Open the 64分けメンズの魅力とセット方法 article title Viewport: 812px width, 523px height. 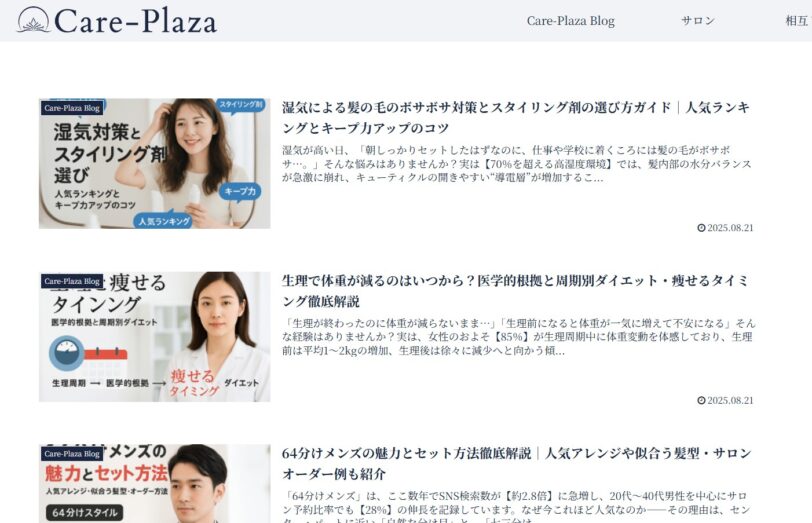tap(517, 463)
